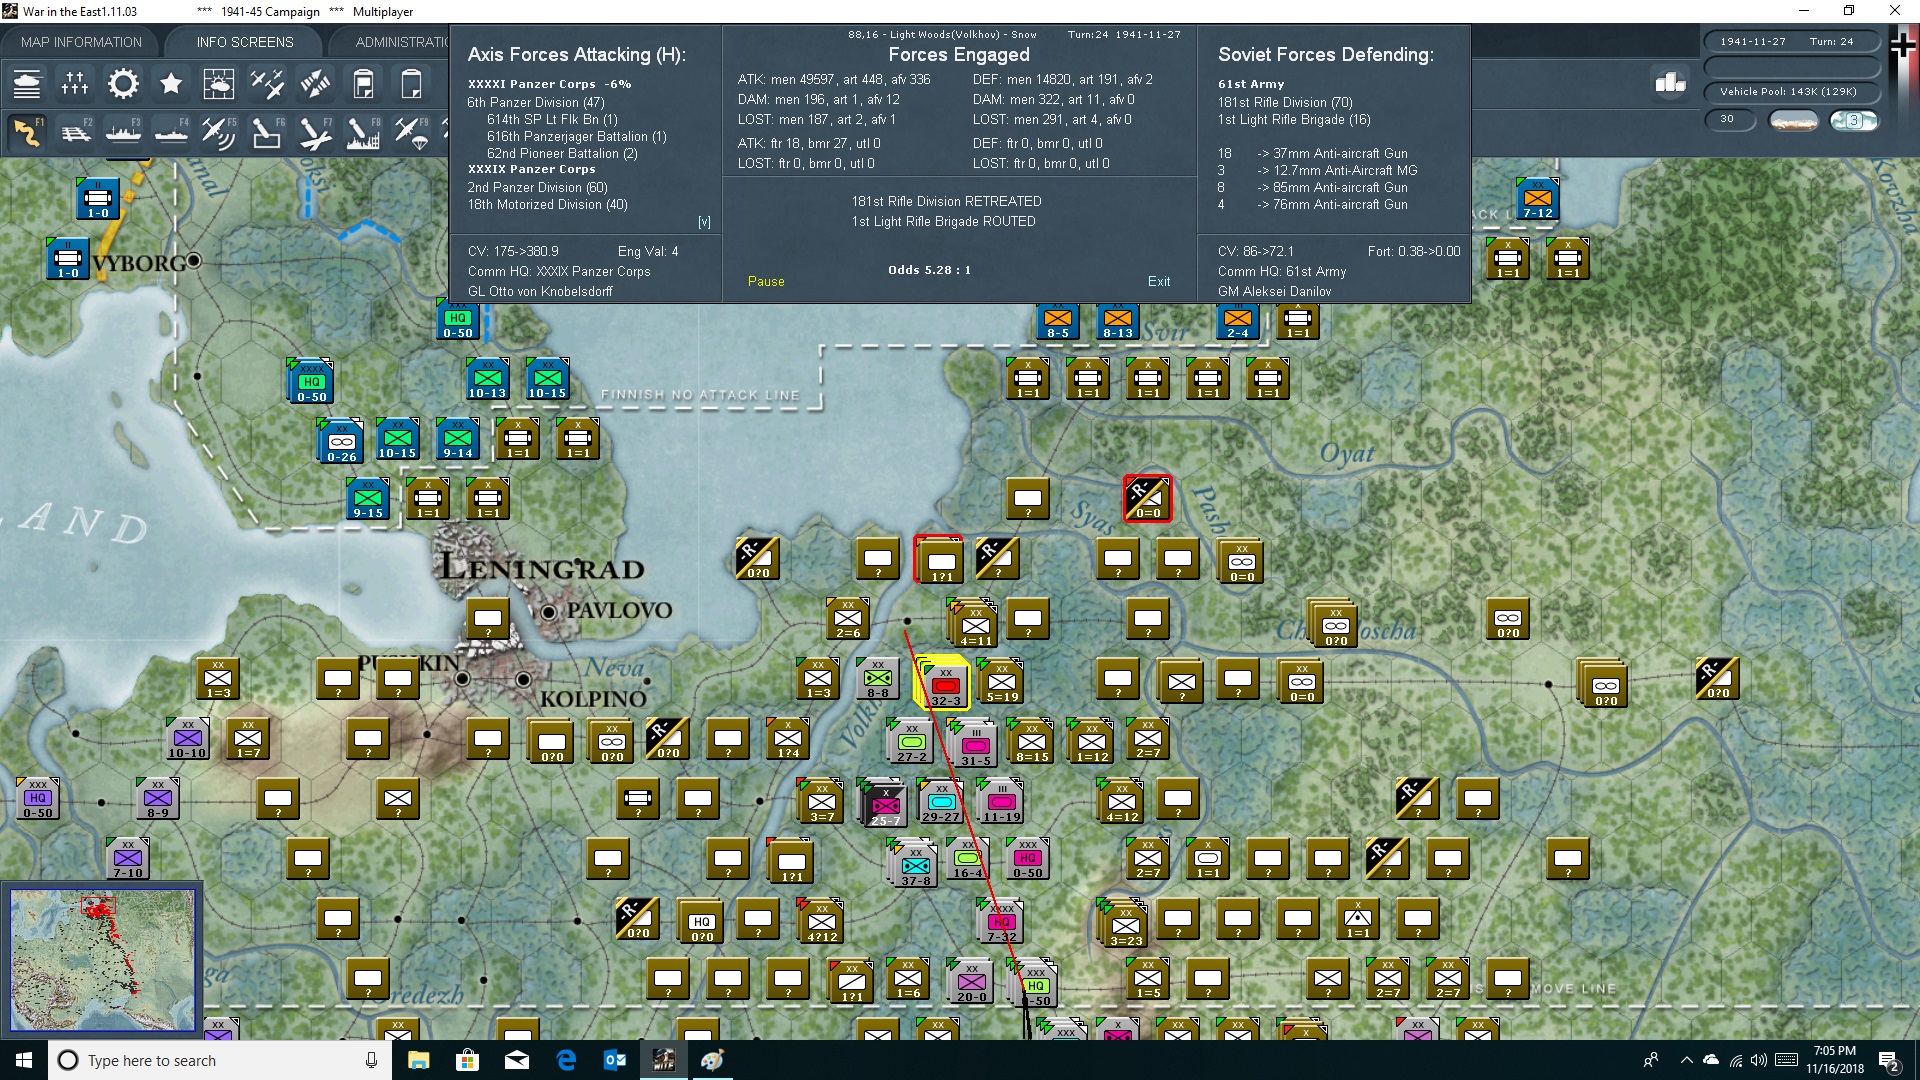Toggle the [v] detail expander in attackers list

(704, 222)
